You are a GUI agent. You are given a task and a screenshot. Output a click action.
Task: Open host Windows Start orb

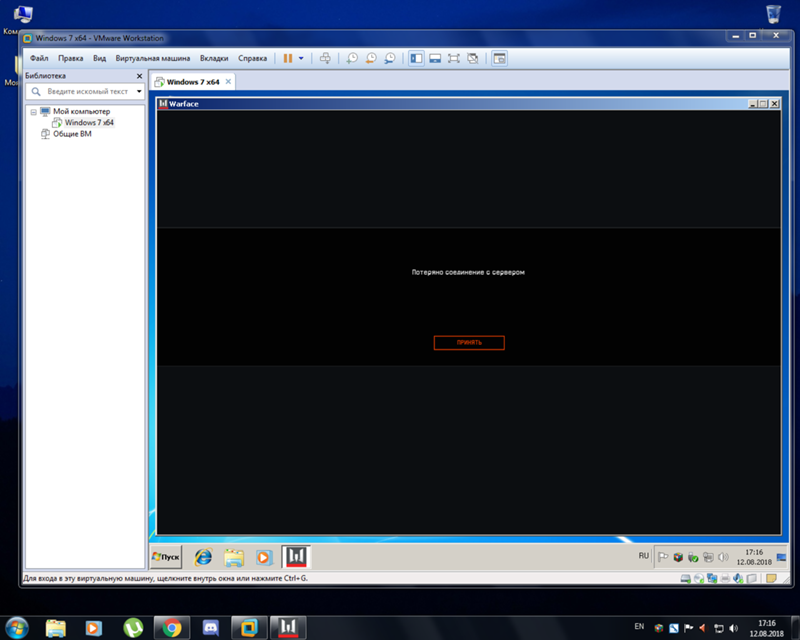(x=16, y=628)
